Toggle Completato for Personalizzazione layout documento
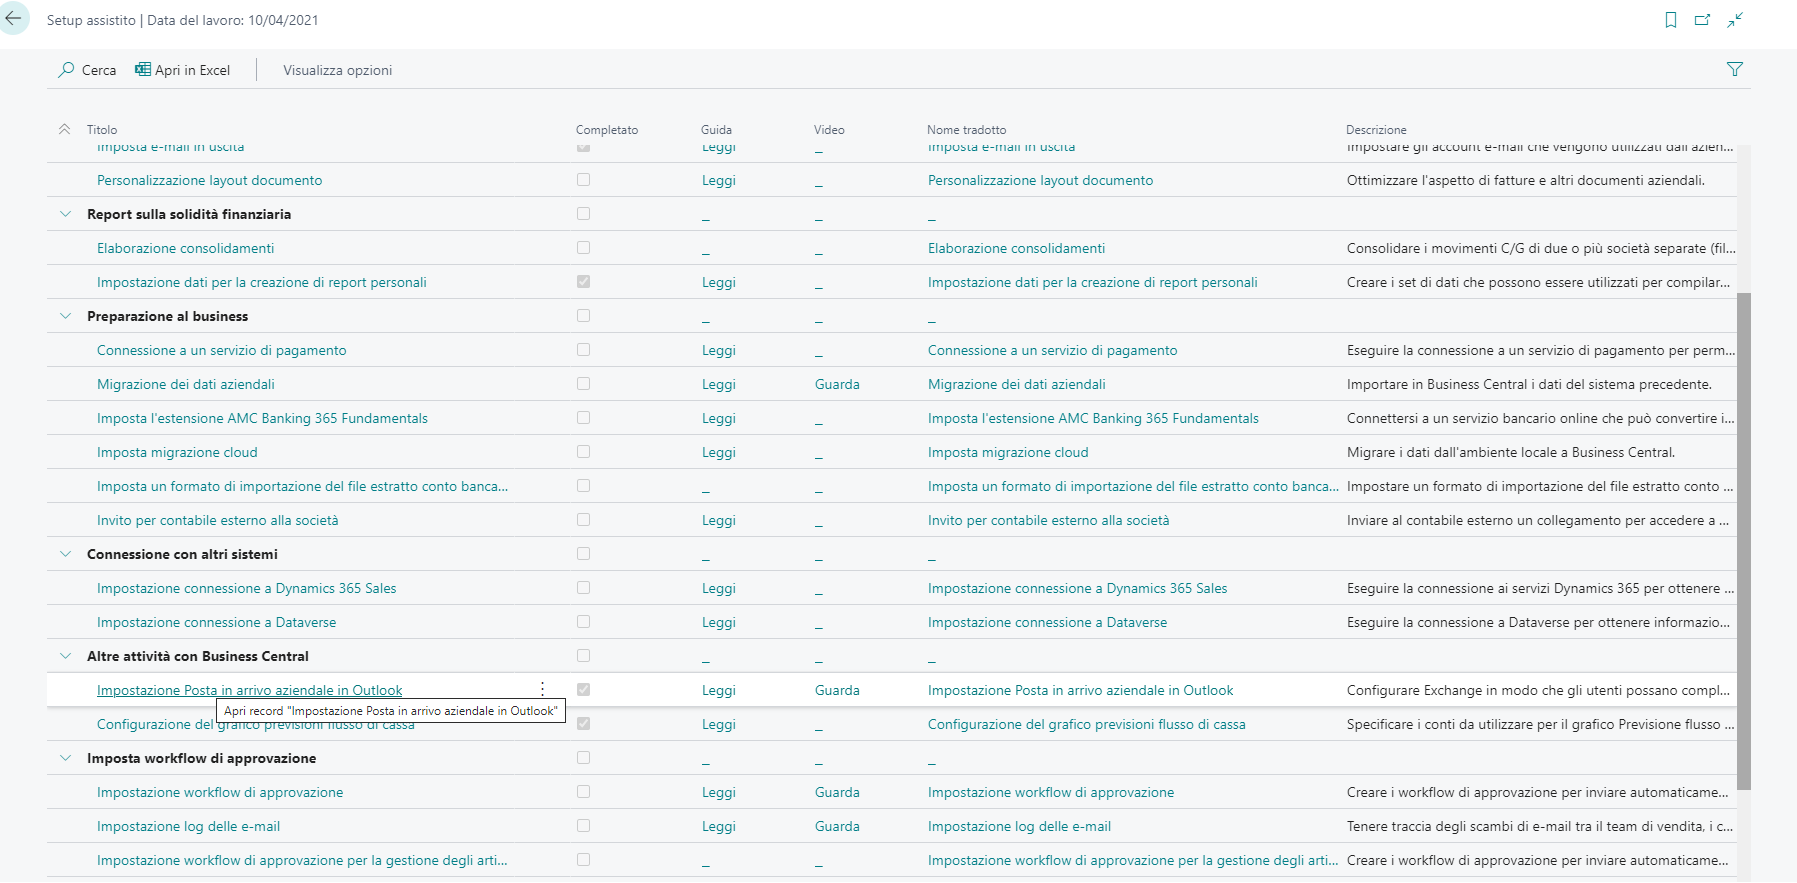Screen dimensions: 1797x883 pyautogui.click(x=583, y=180)
